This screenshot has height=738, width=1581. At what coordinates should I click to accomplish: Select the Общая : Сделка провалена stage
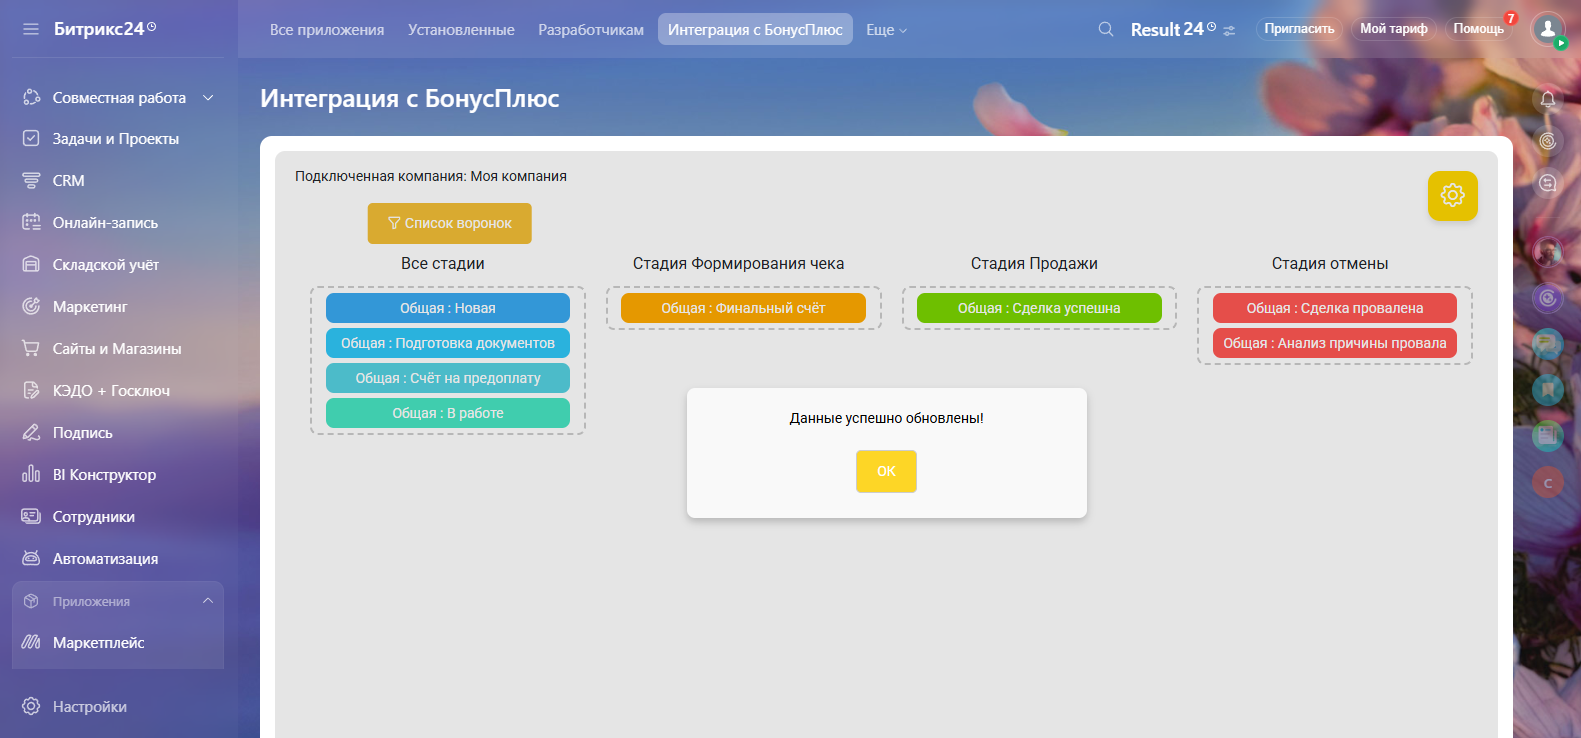1335,308
